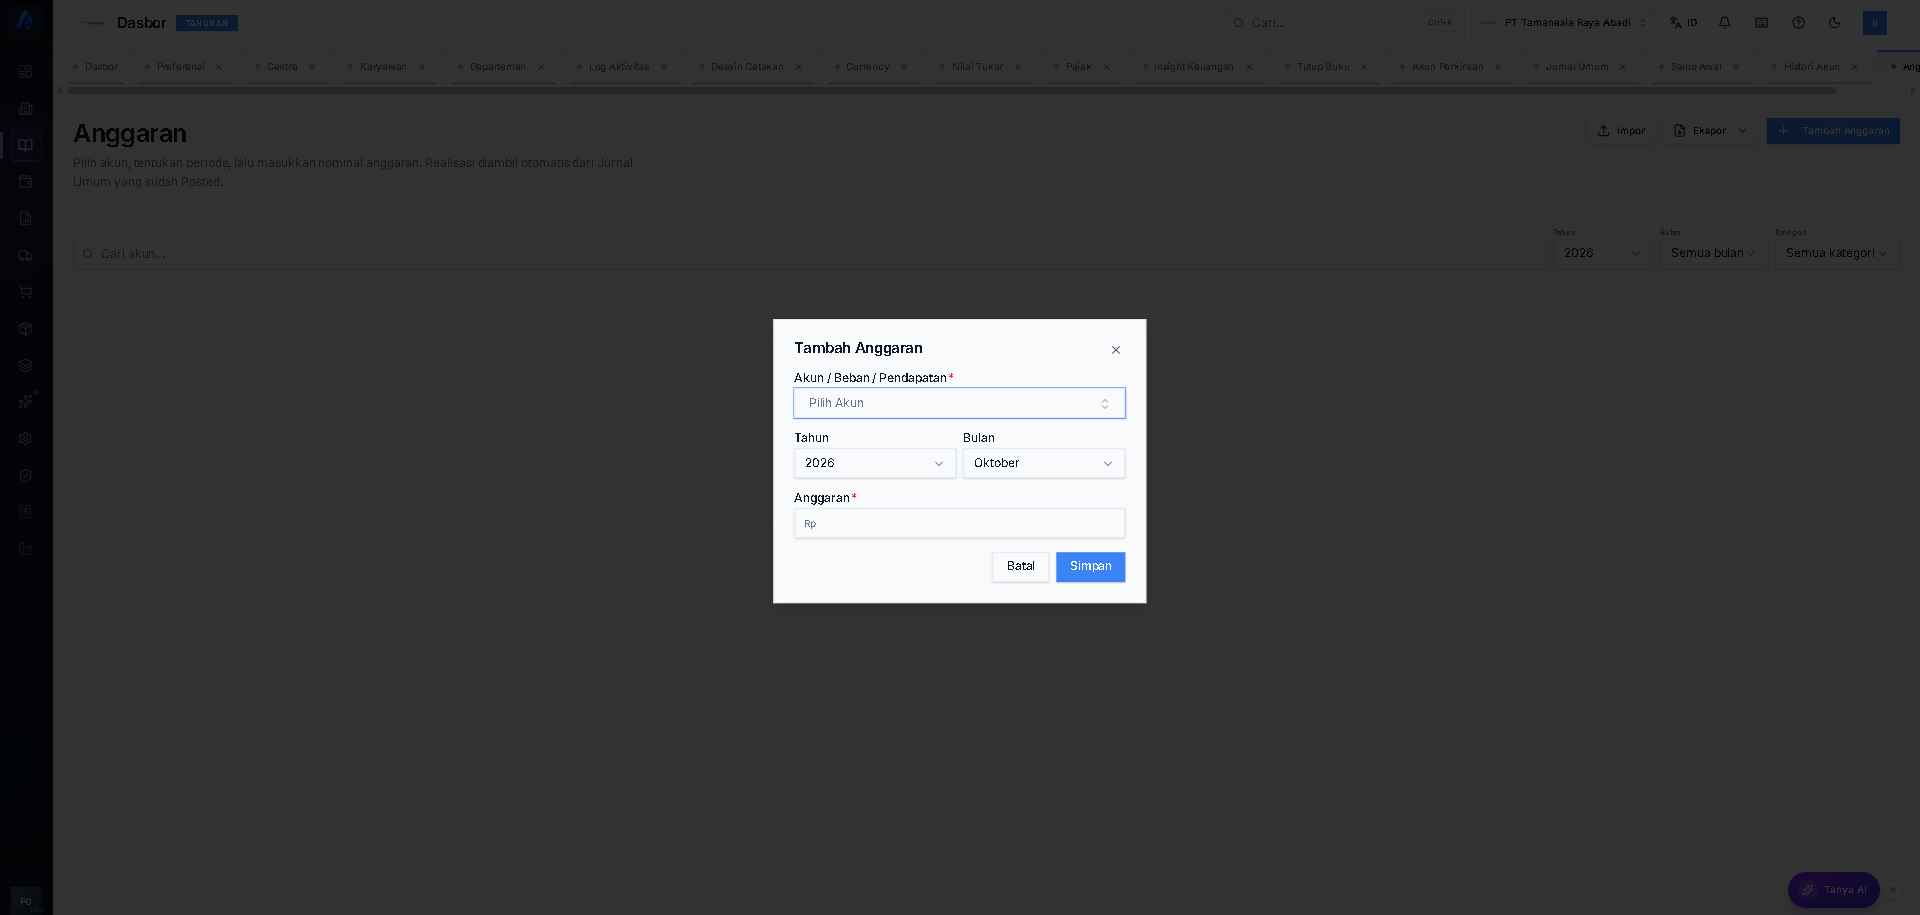Open the settings gear sidebar icon
This screenshot has width=1920, height=915.
pos(26,439)
